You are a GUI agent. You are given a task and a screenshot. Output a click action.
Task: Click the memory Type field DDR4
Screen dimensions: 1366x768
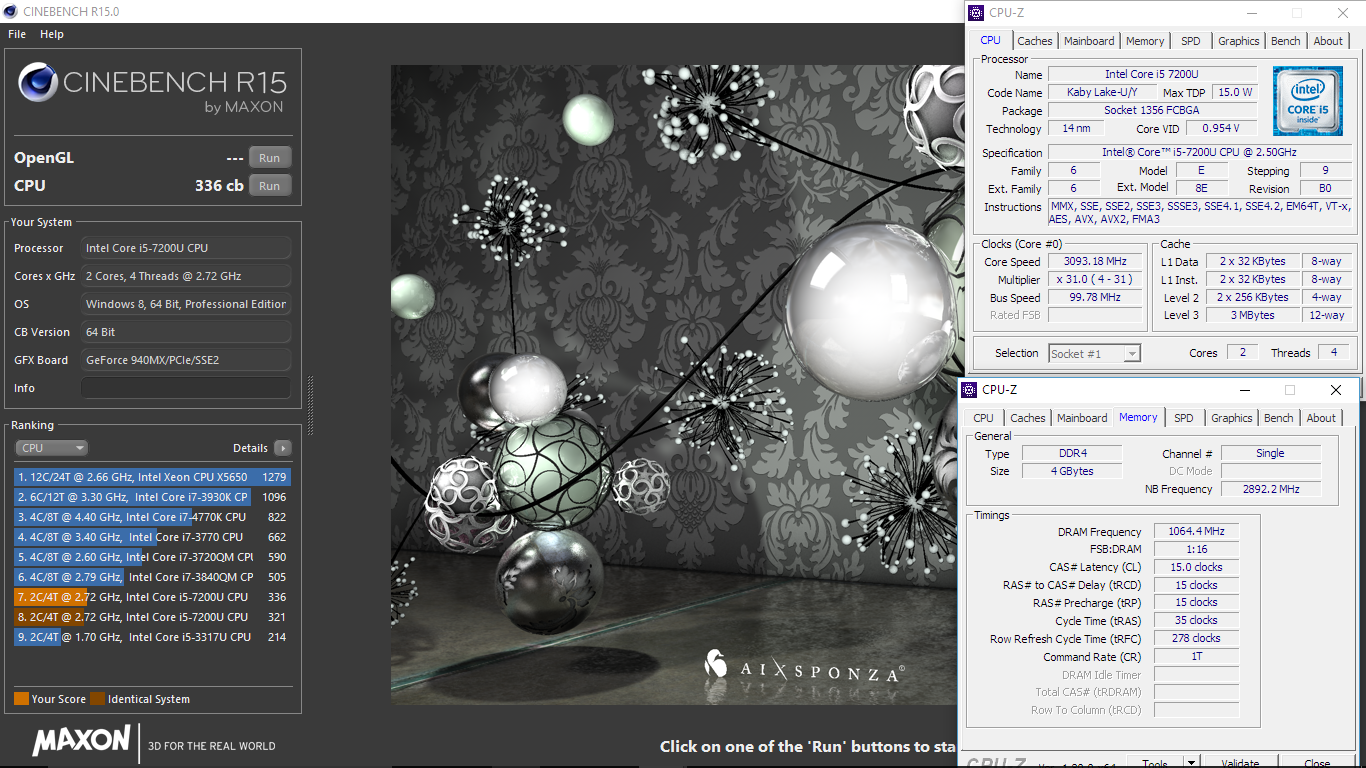coord(1071,453)
